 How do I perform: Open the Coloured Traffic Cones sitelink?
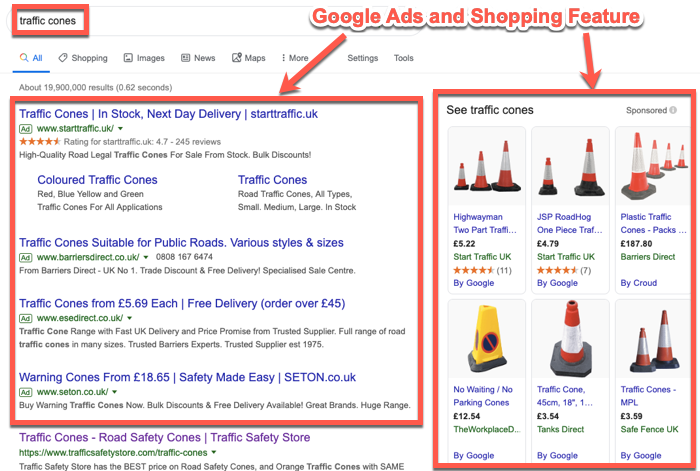pos(97,180)
